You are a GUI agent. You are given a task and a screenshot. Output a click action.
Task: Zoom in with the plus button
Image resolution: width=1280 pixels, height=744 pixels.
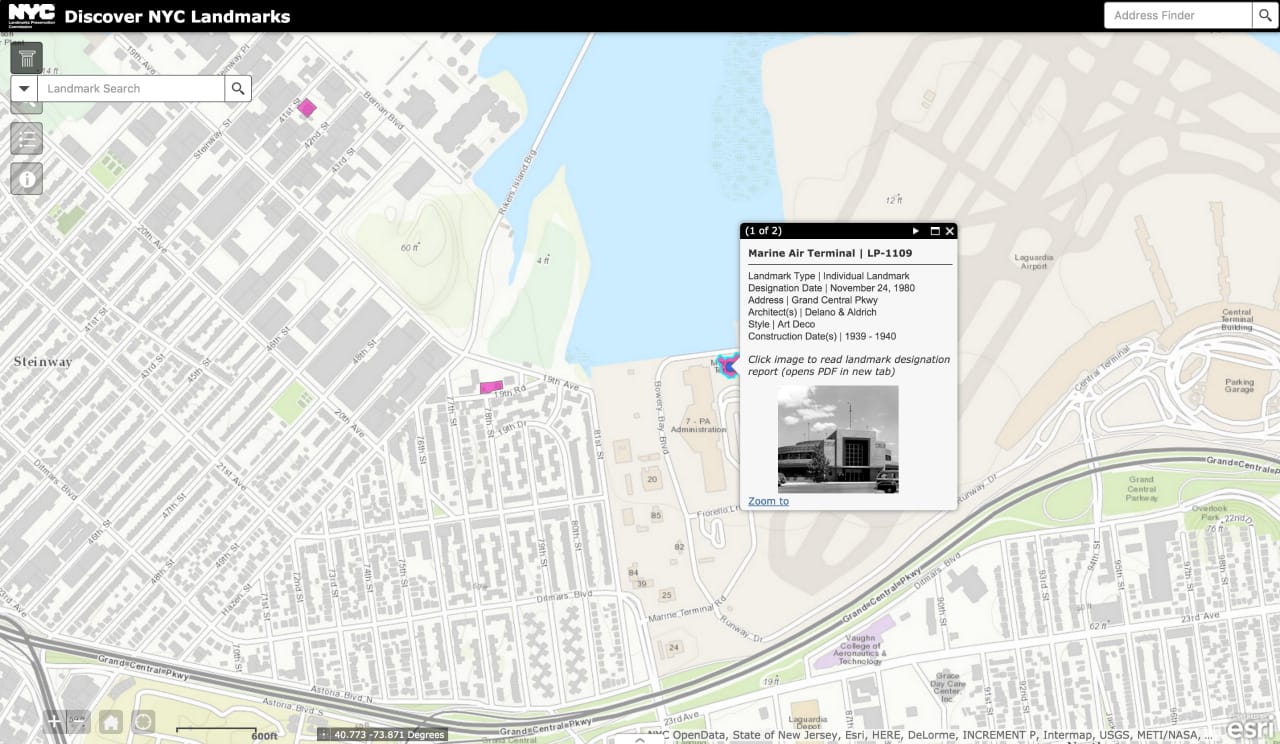coord(54,722)
